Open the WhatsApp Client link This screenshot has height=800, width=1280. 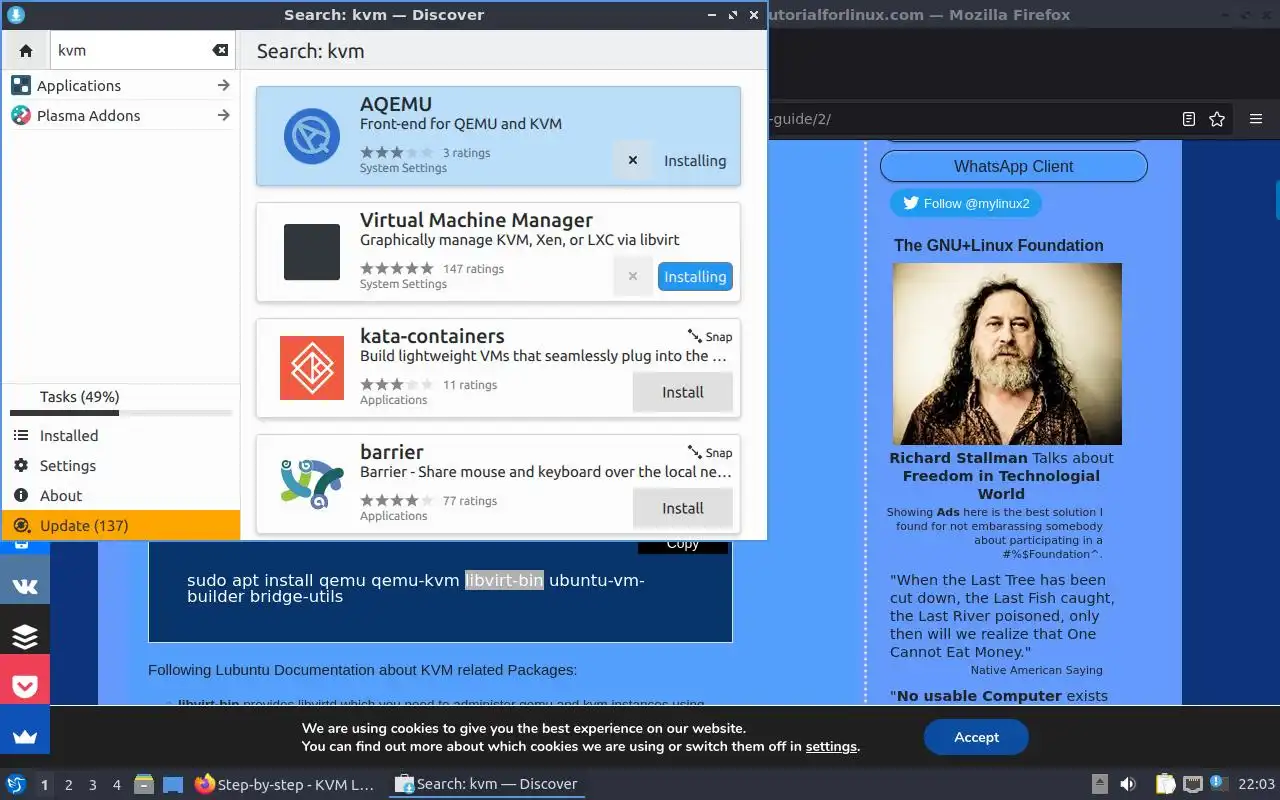[x=1013, y=166]
